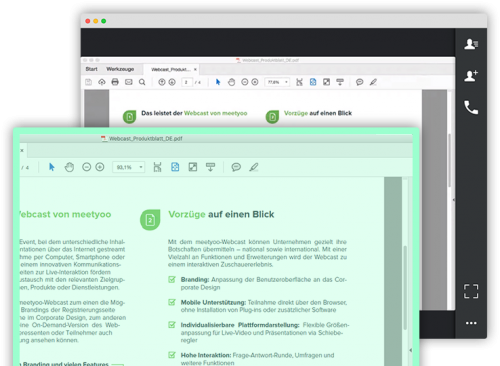Click heading 'Vorzüge auf einen Blick' in front window

221,214
